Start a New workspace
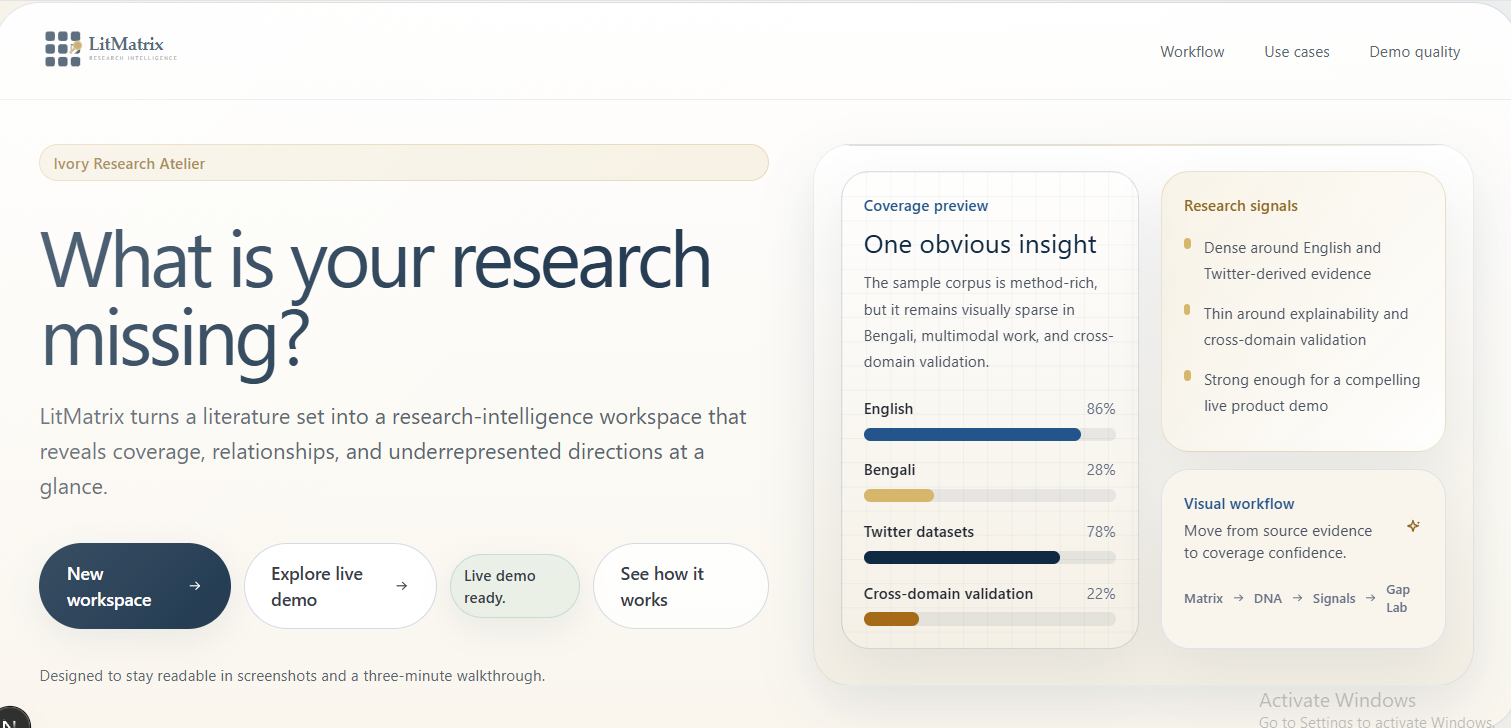1511x728 pixels. (x=135, y=586)
